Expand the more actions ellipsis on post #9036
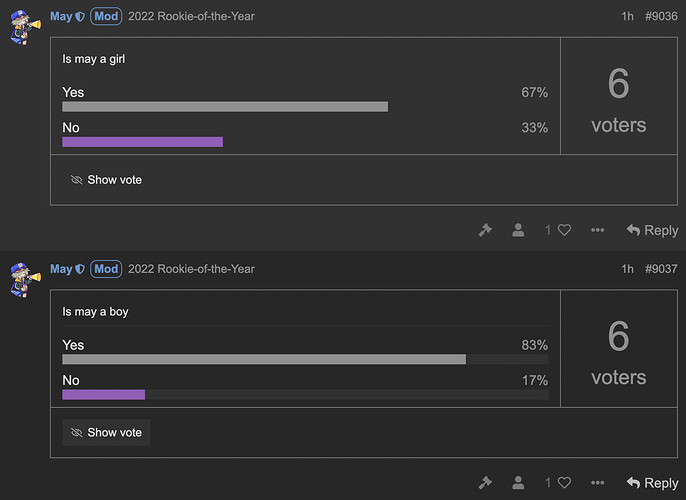 (597, 230)
